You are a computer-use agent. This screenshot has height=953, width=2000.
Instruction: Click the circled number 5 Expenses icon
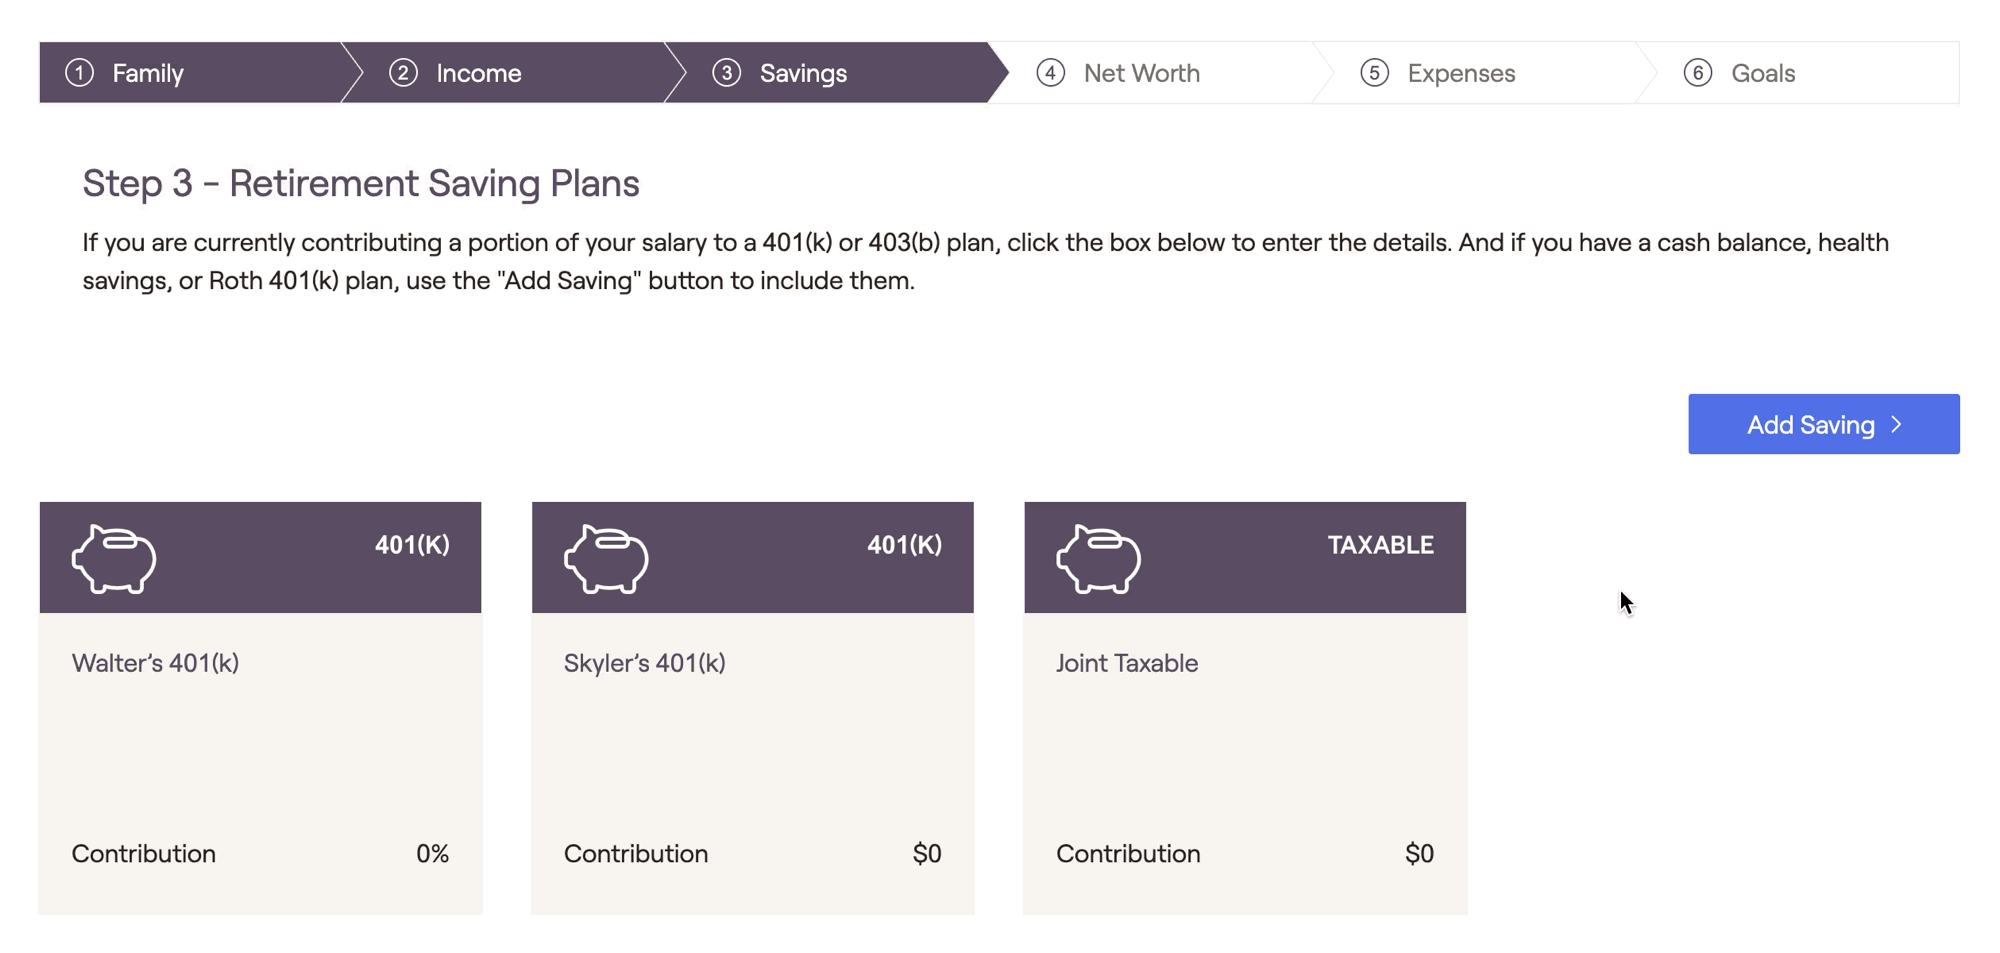1374,73
